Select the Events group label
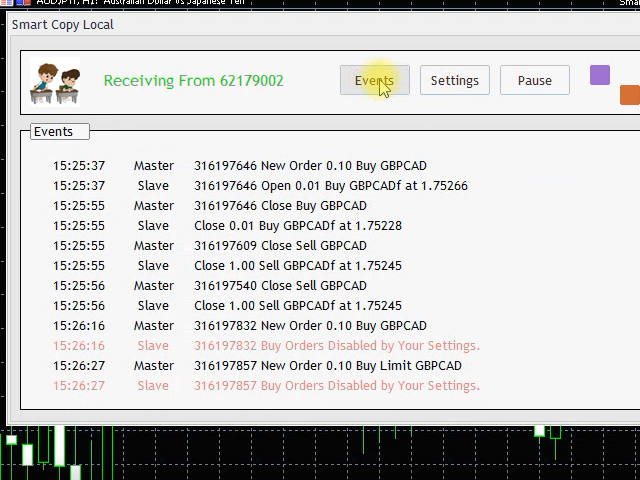This screenshot has width=640, height=480. click(x=53, y=131)
